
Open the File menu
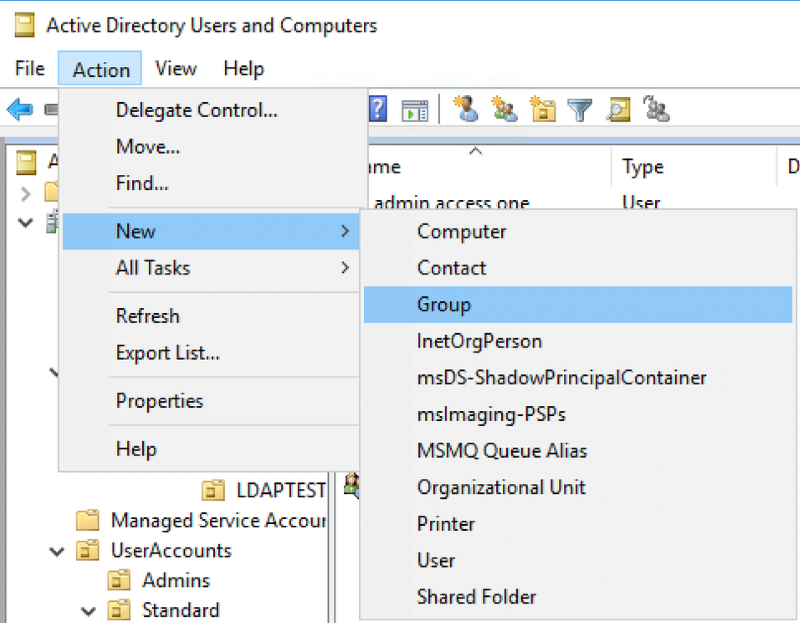pos(30,68)
